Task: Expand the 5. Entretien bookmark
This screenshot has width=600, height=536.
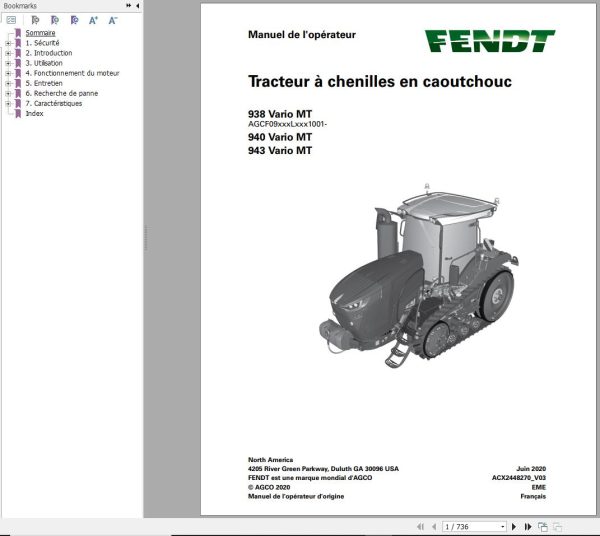Action: point(8,83)
